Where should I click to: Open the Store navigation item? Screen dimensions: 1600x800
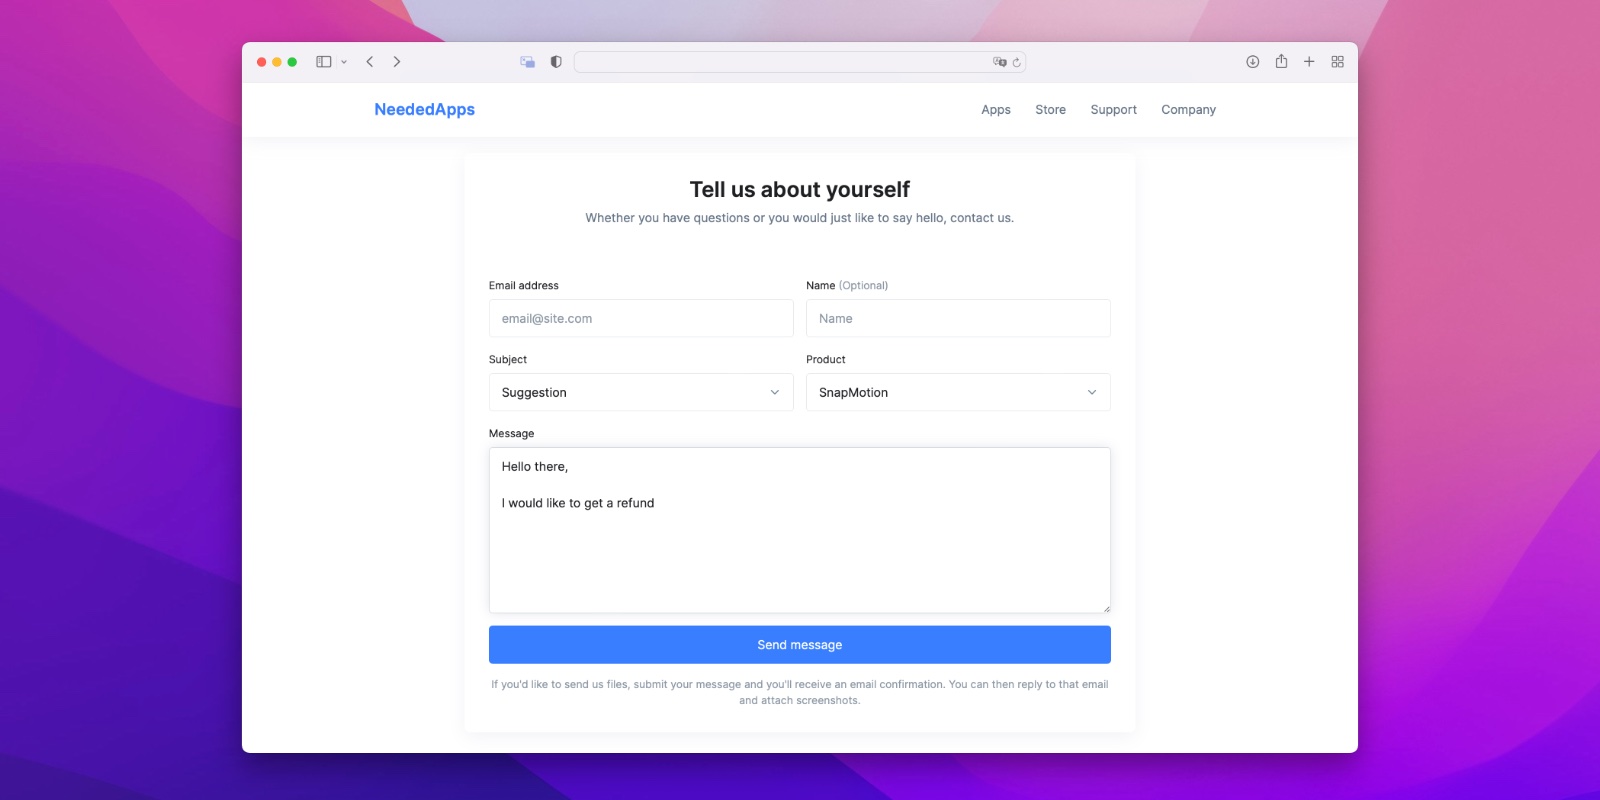click(1050, 110)
